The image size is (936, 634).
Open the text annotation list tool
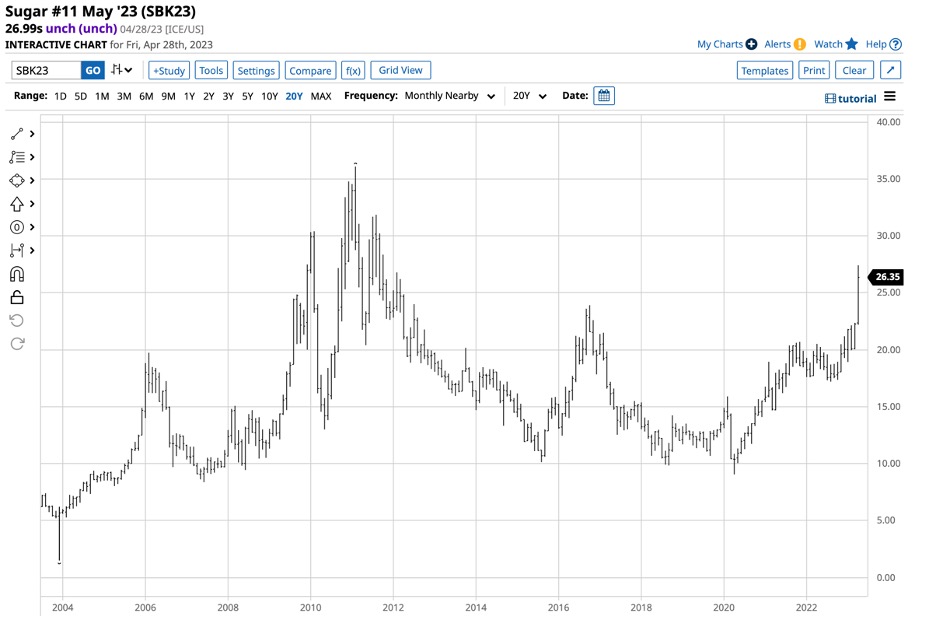pos(17,157)
